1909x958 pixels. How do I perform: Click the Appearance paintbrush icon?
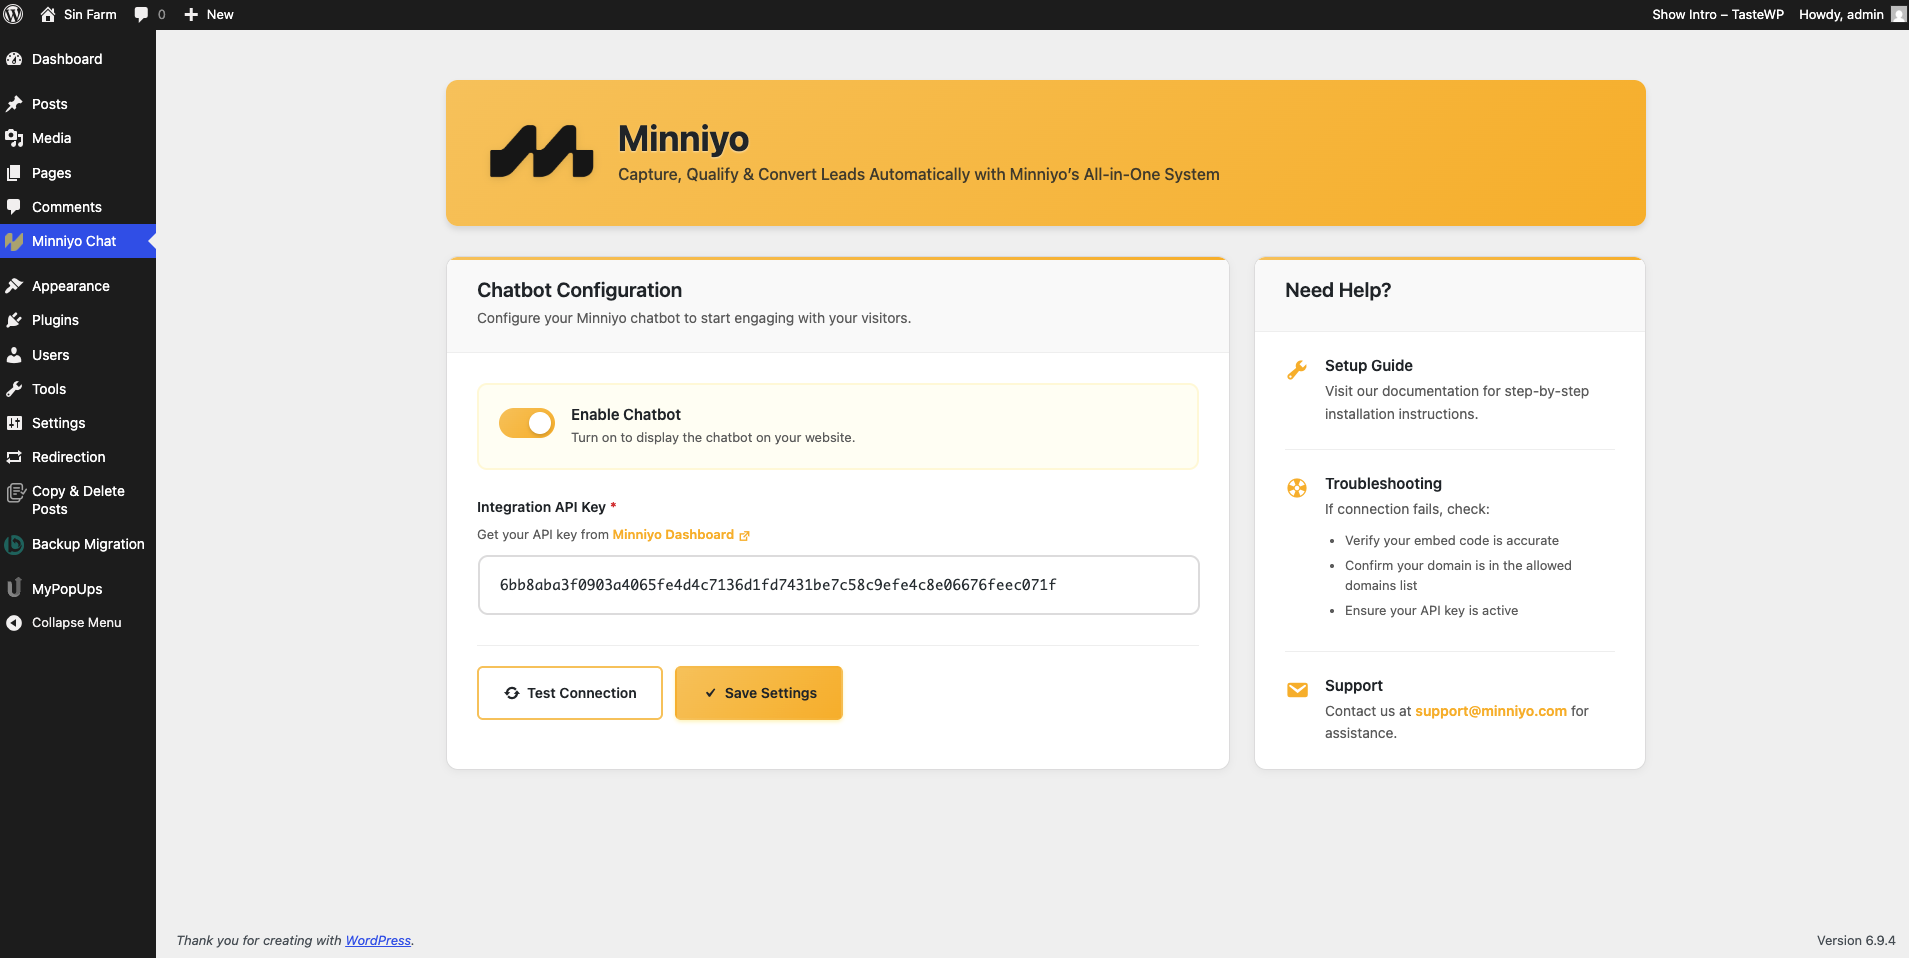tap(14, 286)
